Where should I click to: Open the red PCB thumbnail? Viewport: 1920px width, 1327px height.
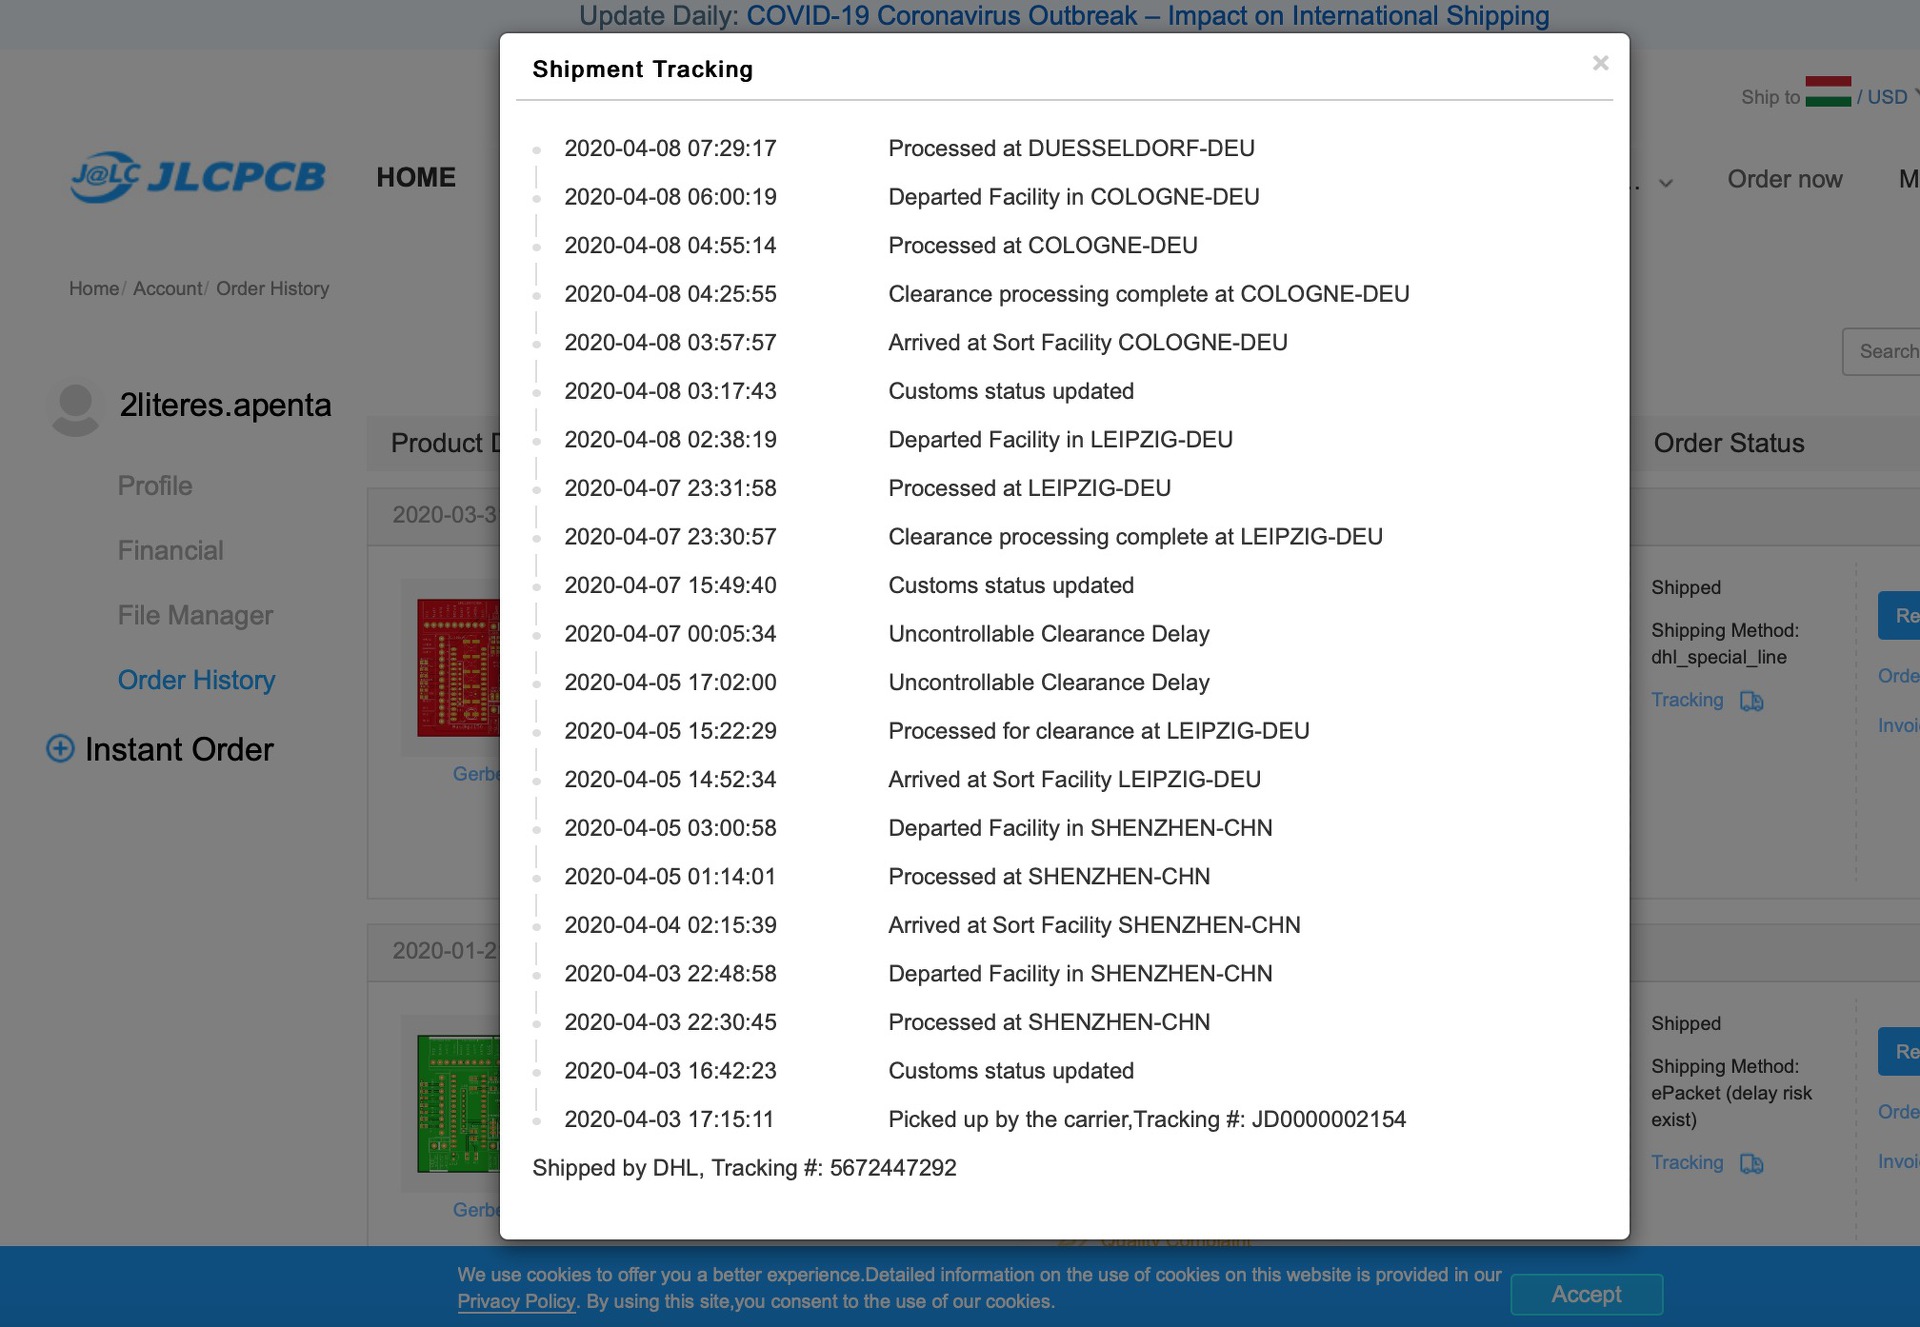click(x=458, y=668)
